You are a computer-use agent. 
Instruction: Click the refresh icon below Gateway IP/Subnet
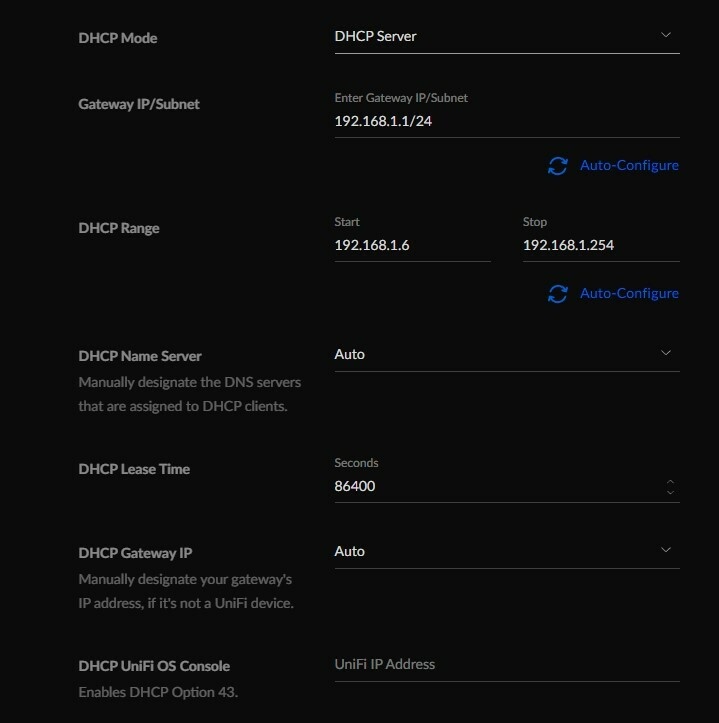coord(557,166)
